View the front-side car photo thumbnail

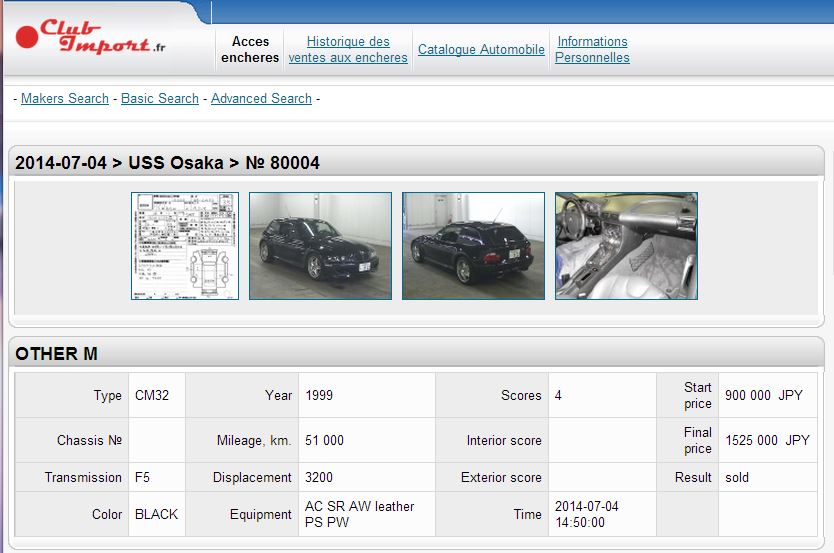point(320,246)
